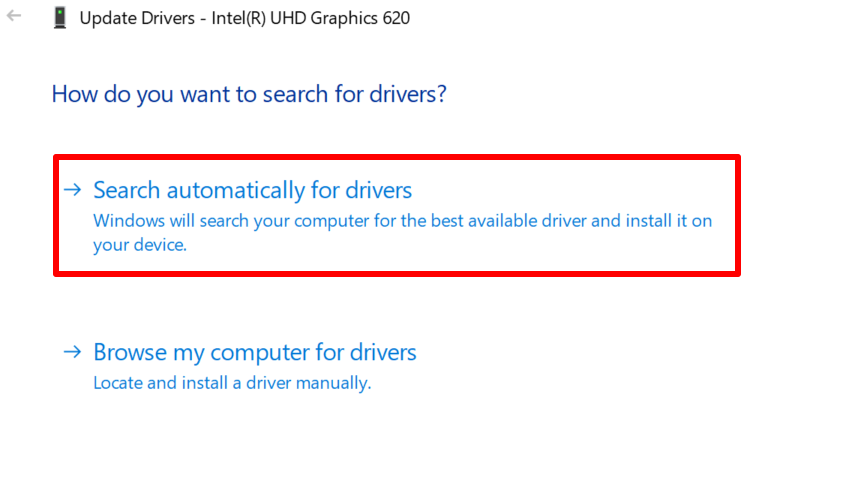Go back using the top-left arrow

pyautogui.click(x=14, y=17)
